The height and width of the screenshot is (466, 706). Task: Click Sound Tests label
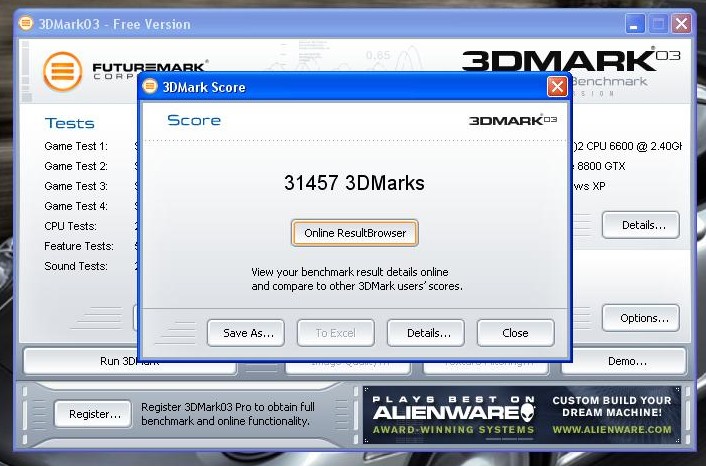click(76, 266)
